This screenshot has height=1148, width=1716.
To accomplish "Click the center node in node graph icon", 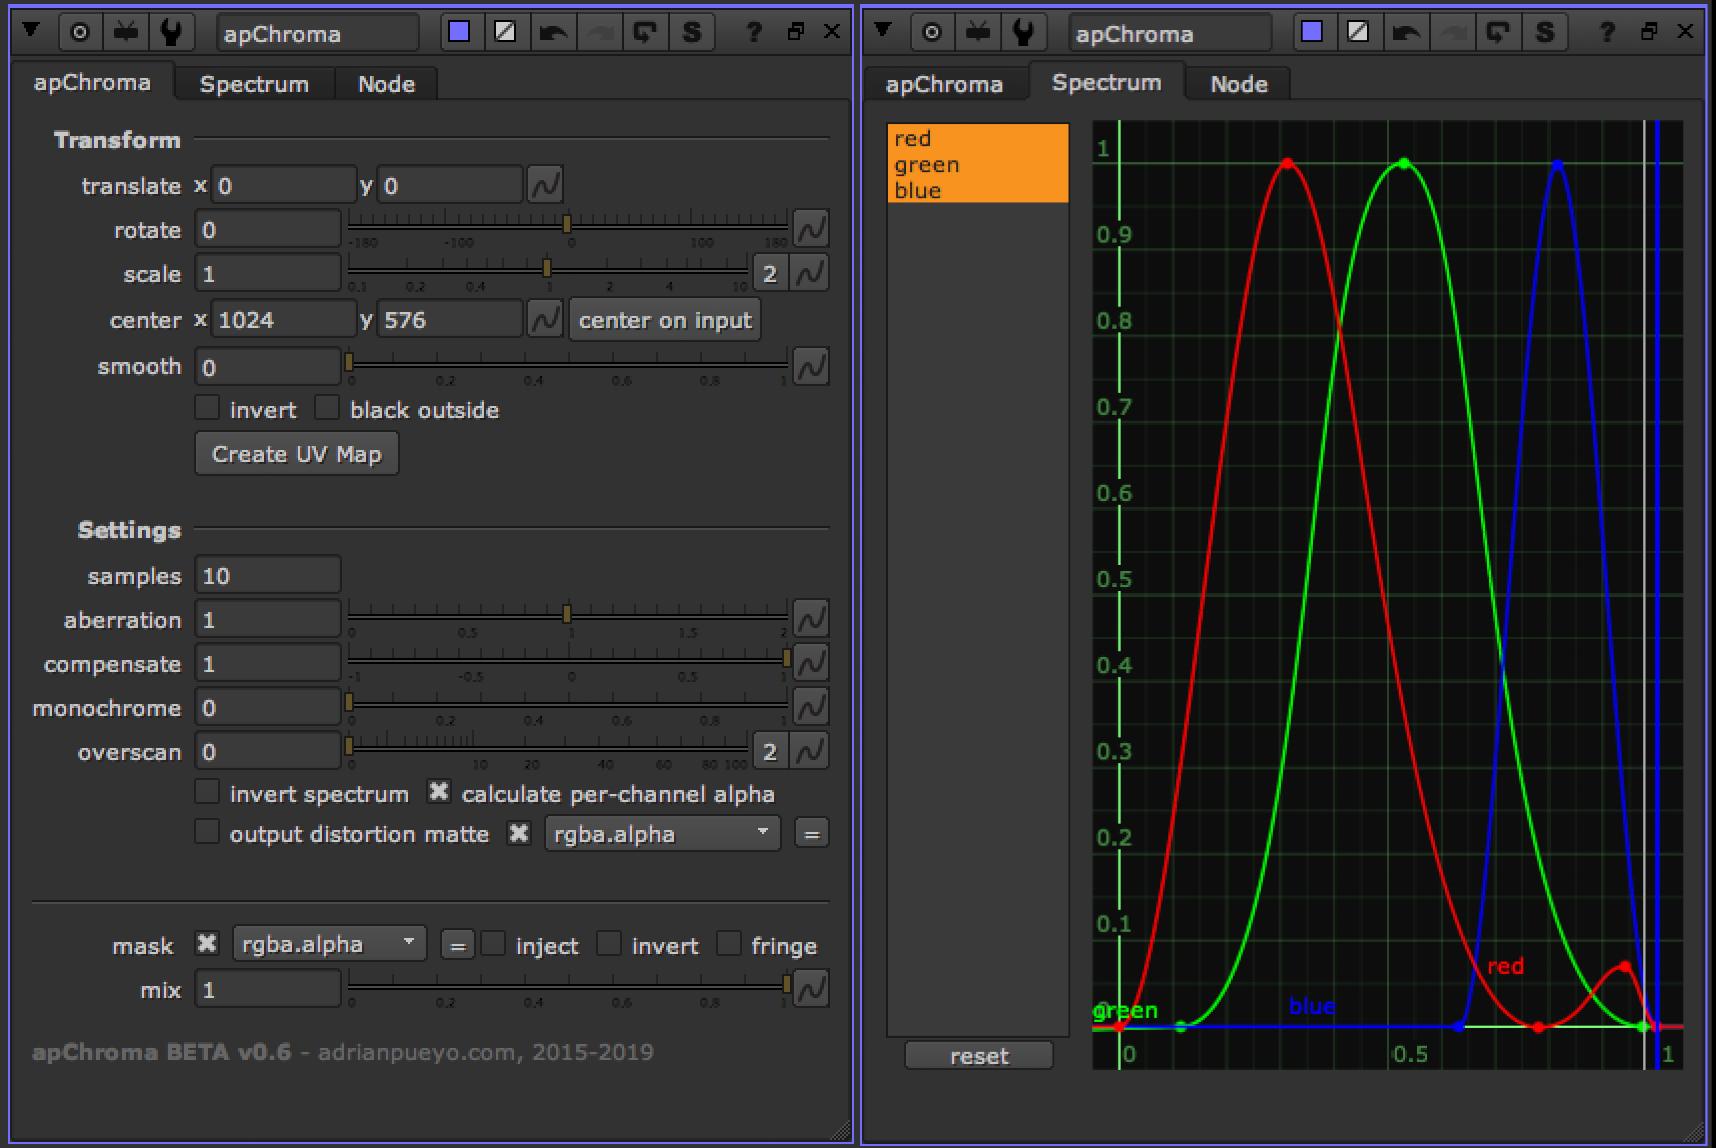I will 79,31.
